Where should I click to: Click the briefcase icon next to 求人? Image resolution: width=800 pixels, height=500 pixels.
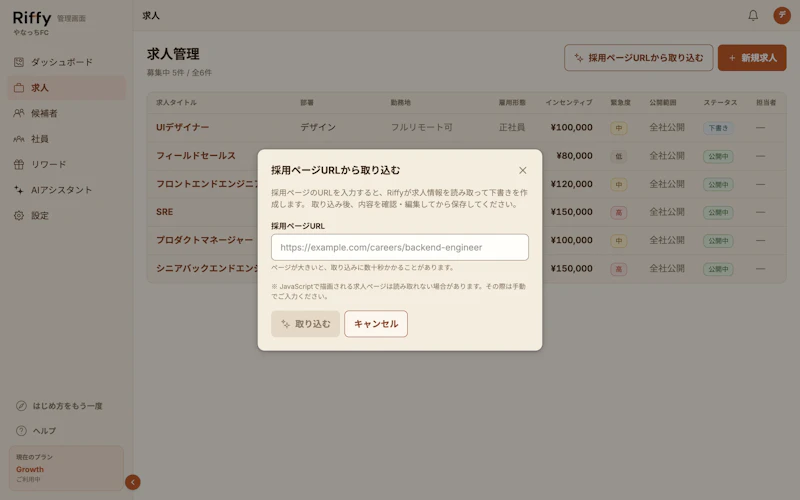[x=19, y=88]
